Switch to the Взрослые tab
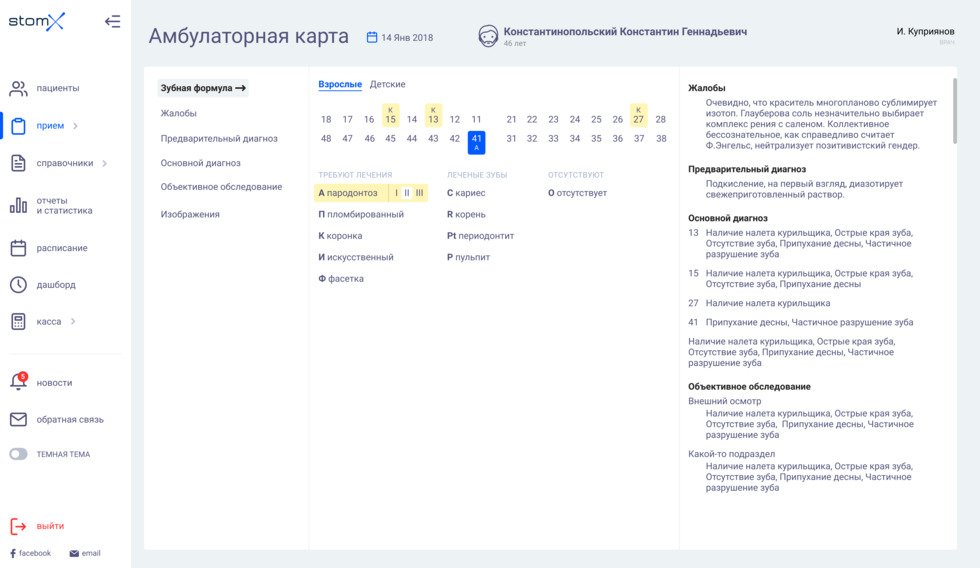Screen dimensions: 980x568 340,84
